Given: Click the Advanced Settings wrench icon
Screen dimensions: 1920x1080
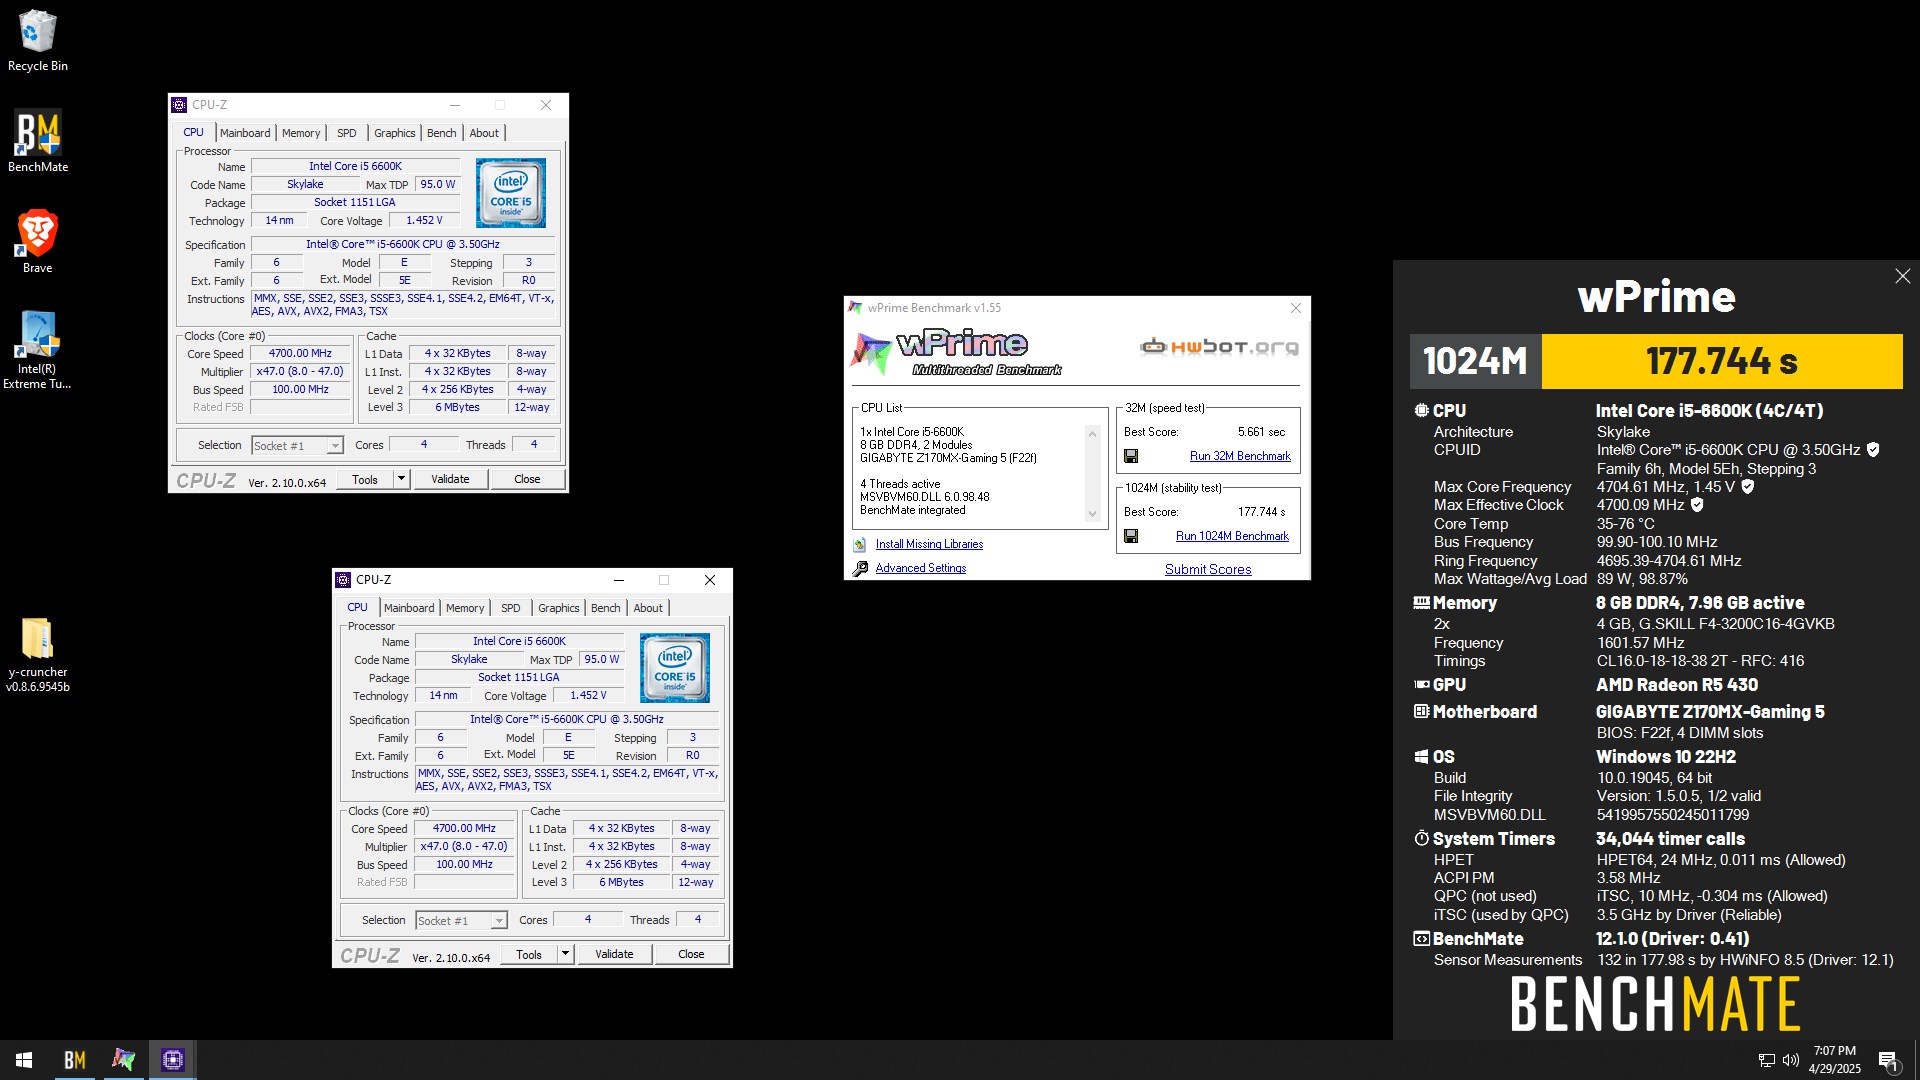Looking at the screenshot, I should coord(860,568).
